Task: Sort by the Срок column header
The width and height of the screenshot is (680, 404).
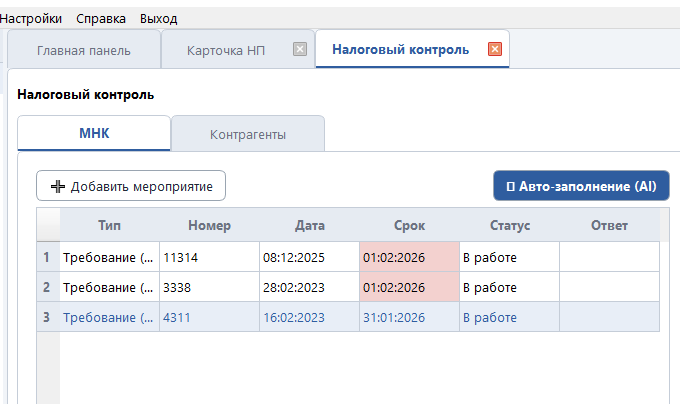Action: pos(409,225)
